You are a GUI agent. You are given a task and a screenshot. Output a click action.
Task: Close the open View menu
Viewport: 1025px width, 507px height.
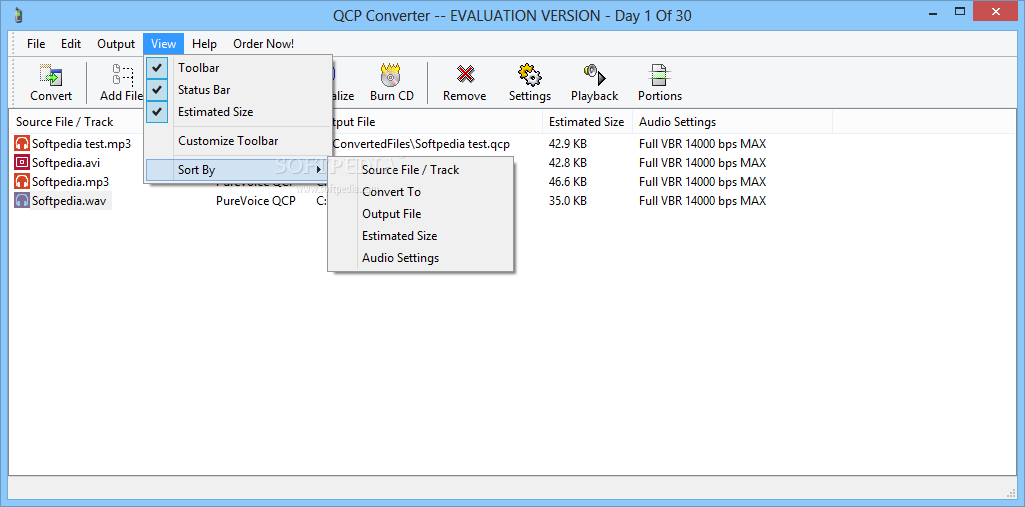[163, 44]
